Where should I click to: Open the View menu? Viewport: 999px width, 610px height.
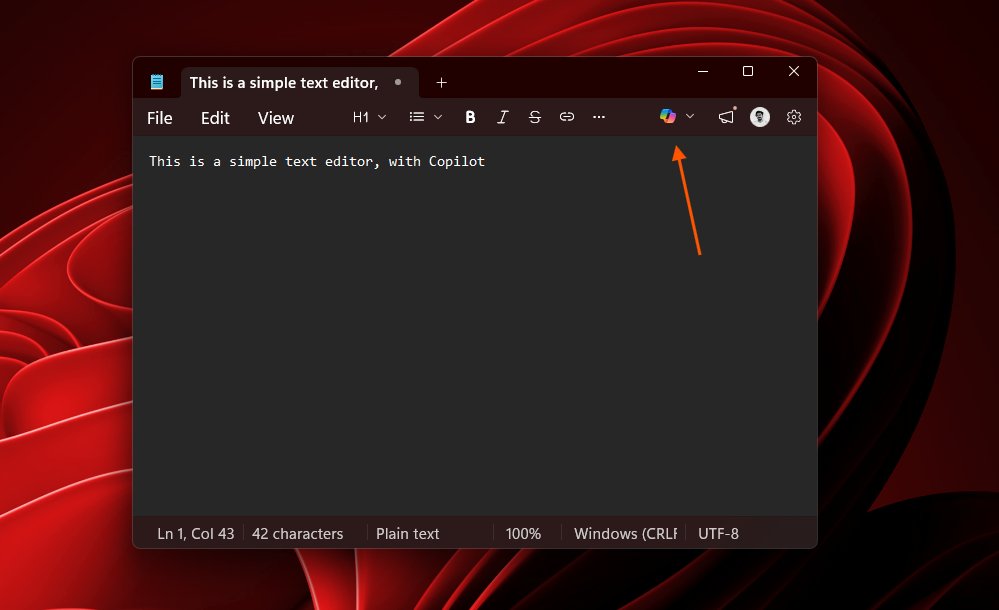[x=275, y=118]
